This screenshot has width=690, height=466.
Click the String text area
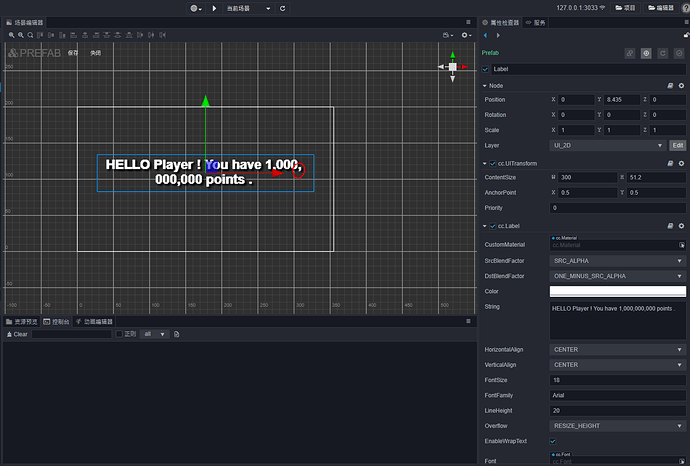(617, 320)
